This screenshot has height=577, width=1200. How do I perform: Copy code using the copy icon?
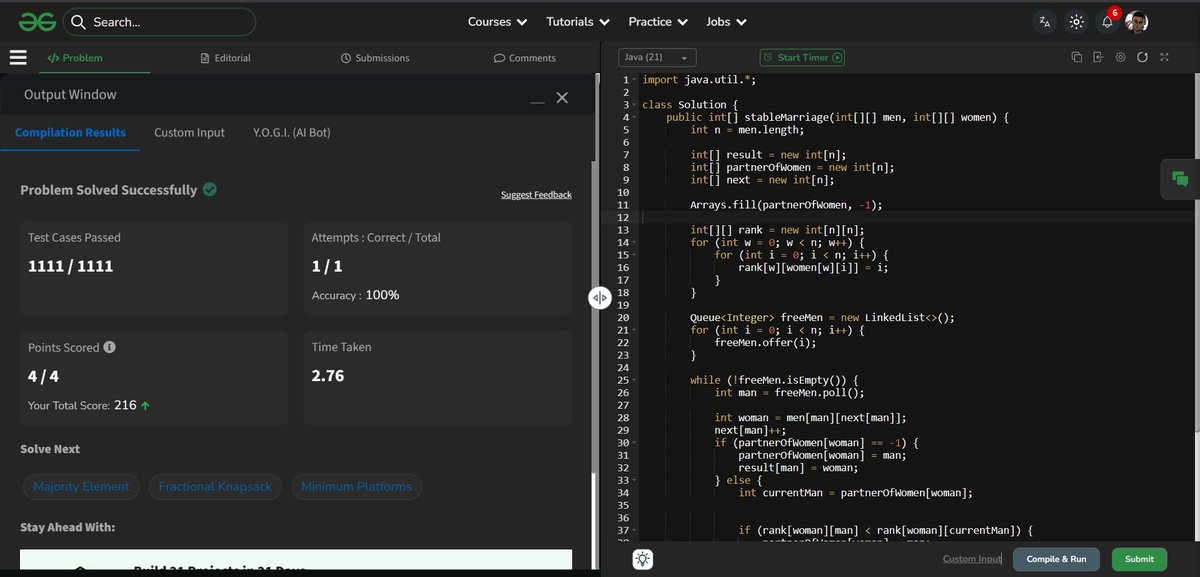coord(1077,57)
